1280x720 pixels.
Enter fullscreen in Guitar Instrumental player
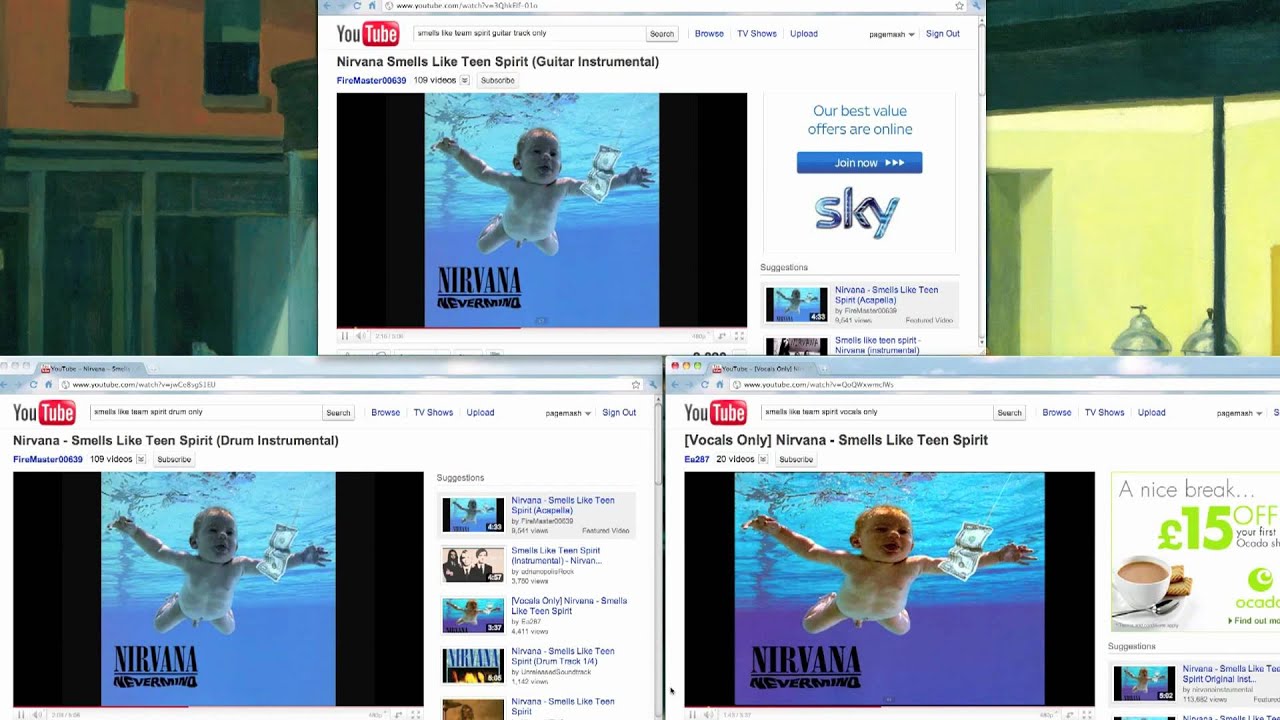click(740, 336)
